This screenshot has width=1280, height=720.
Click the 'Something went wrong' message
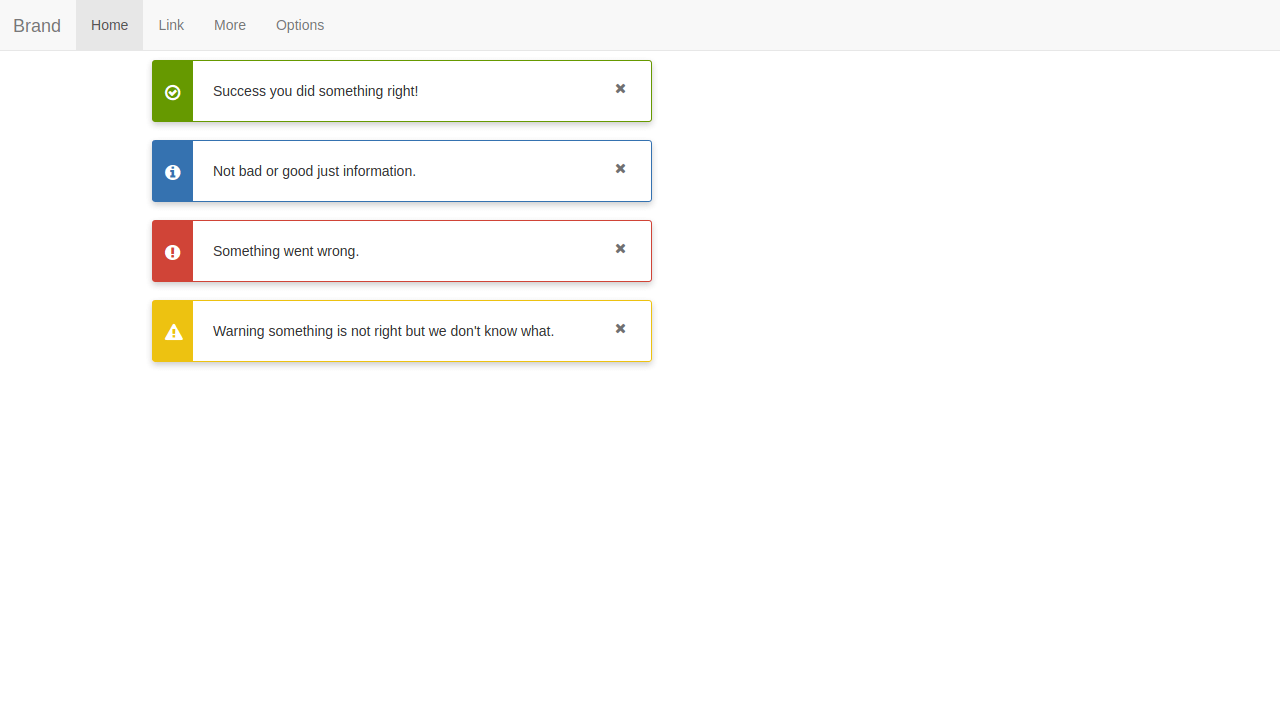pos(286,251)
